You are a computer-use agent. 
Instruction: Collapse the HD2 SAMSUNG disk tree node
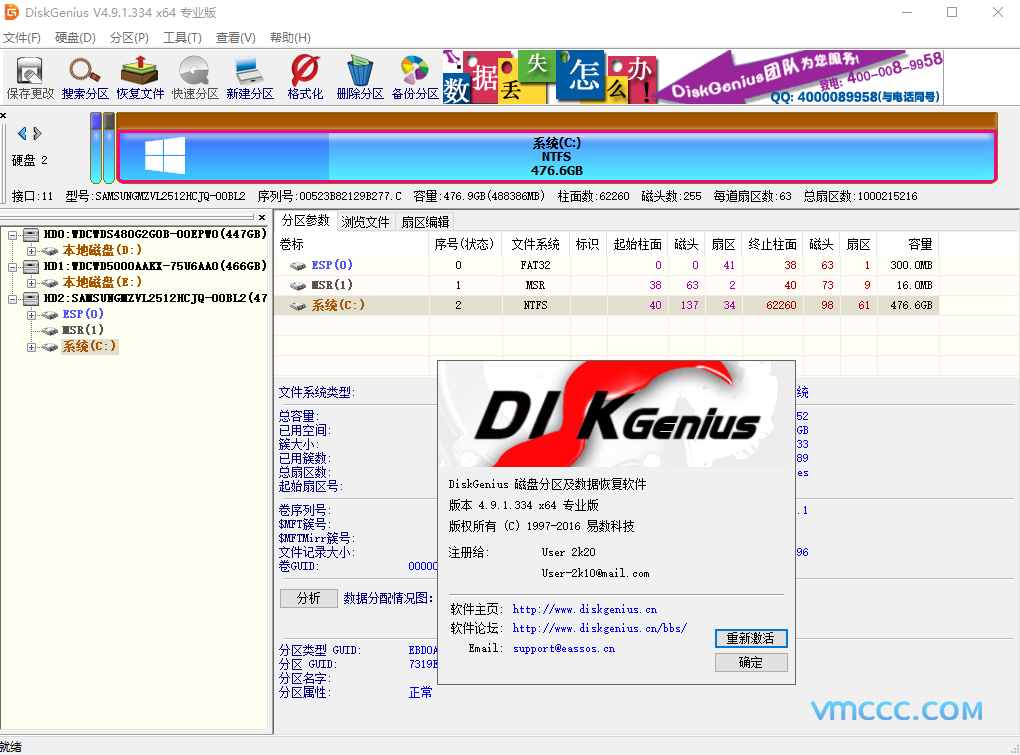coord(12,298)
